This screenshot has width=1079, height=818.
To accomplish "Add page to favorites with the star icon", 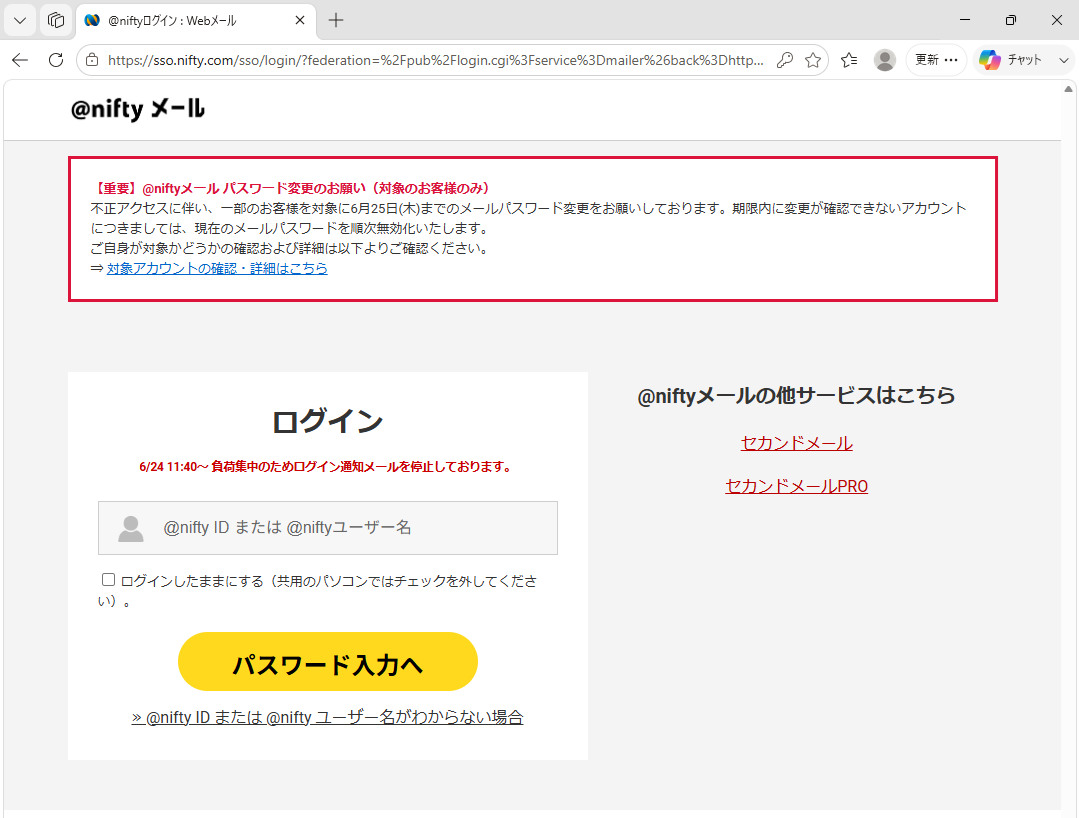I will 813,61.
